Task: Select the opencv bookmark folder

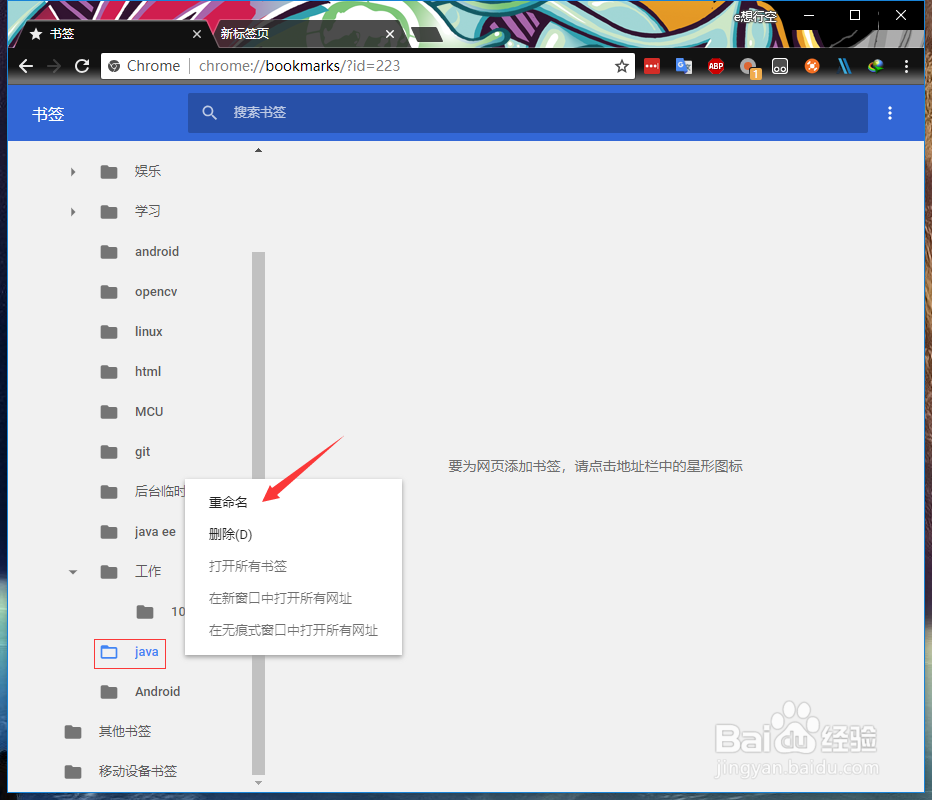Action: [x=156, y=291]
